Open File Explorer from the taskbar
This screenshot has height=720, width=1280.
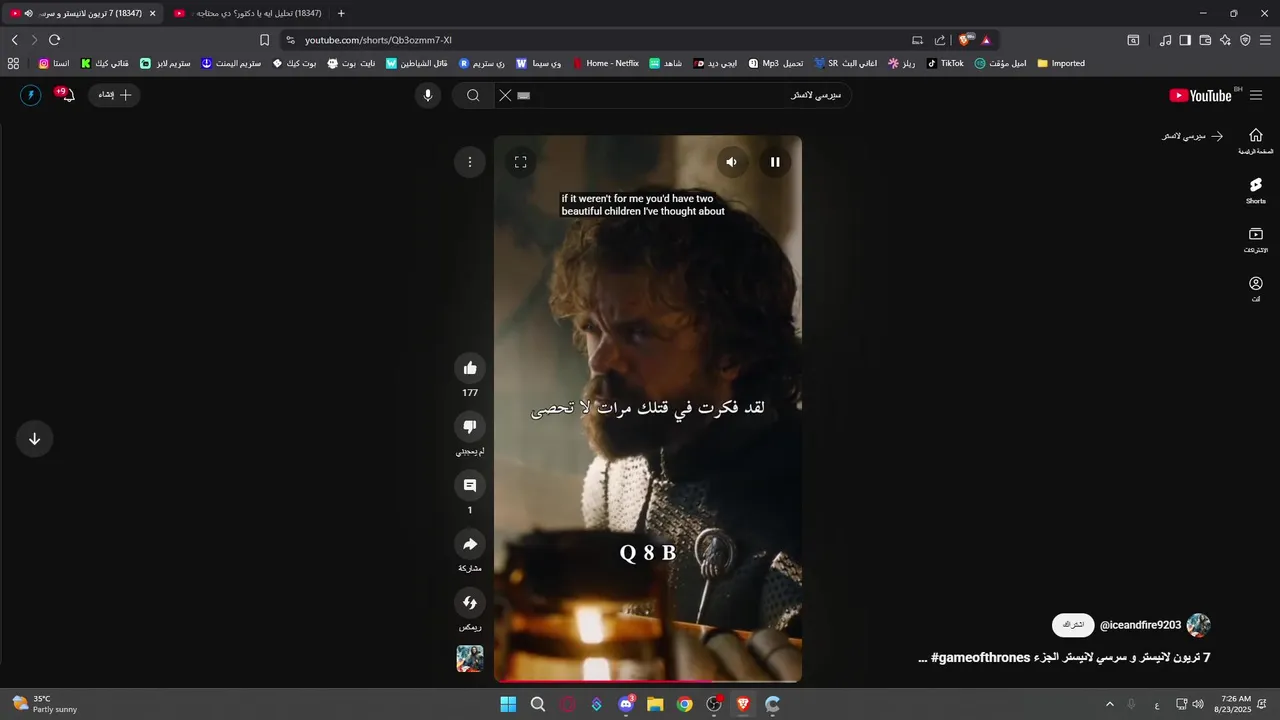pos(655,704)
